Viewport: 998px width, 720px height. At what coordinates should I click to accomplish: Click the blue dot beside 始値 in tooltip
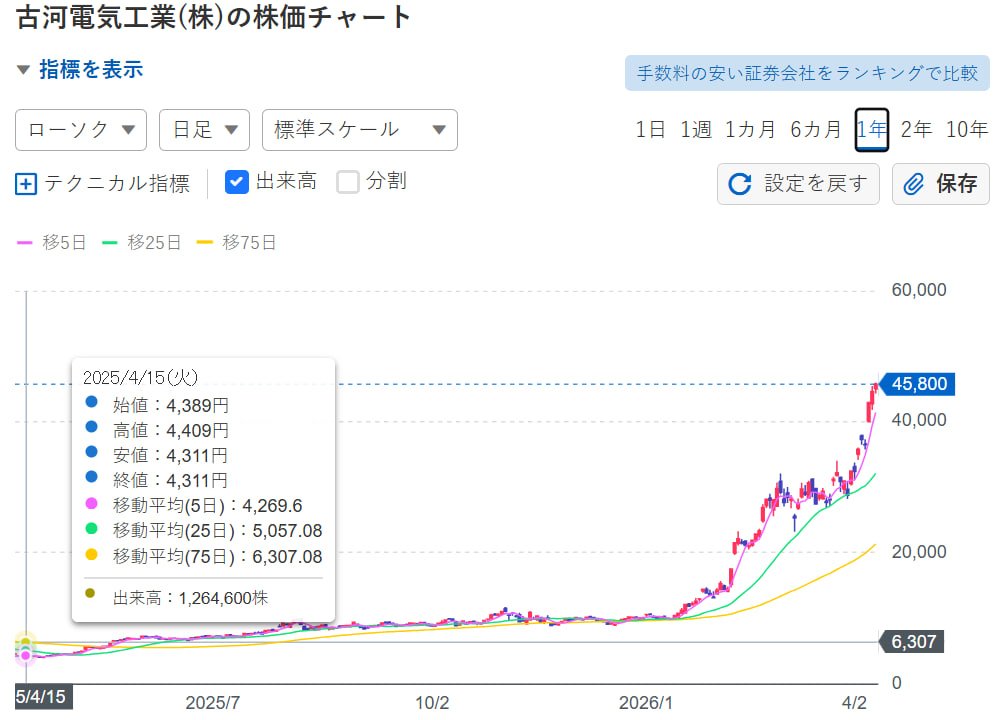point(90,403)
